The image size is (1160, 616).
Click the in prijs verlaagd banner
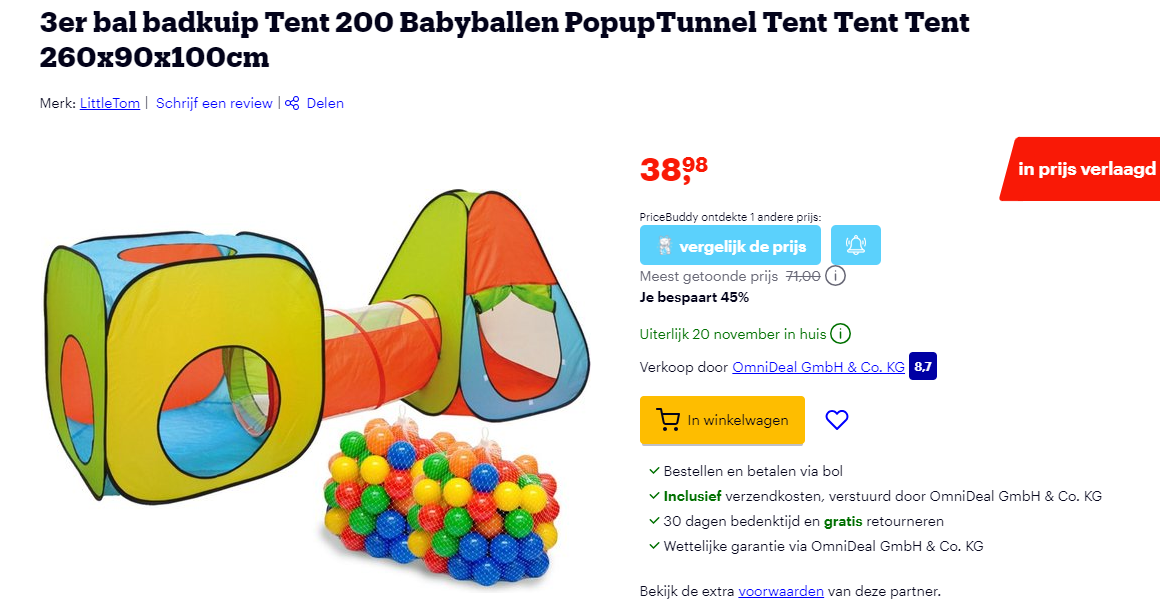point(1087,168)
